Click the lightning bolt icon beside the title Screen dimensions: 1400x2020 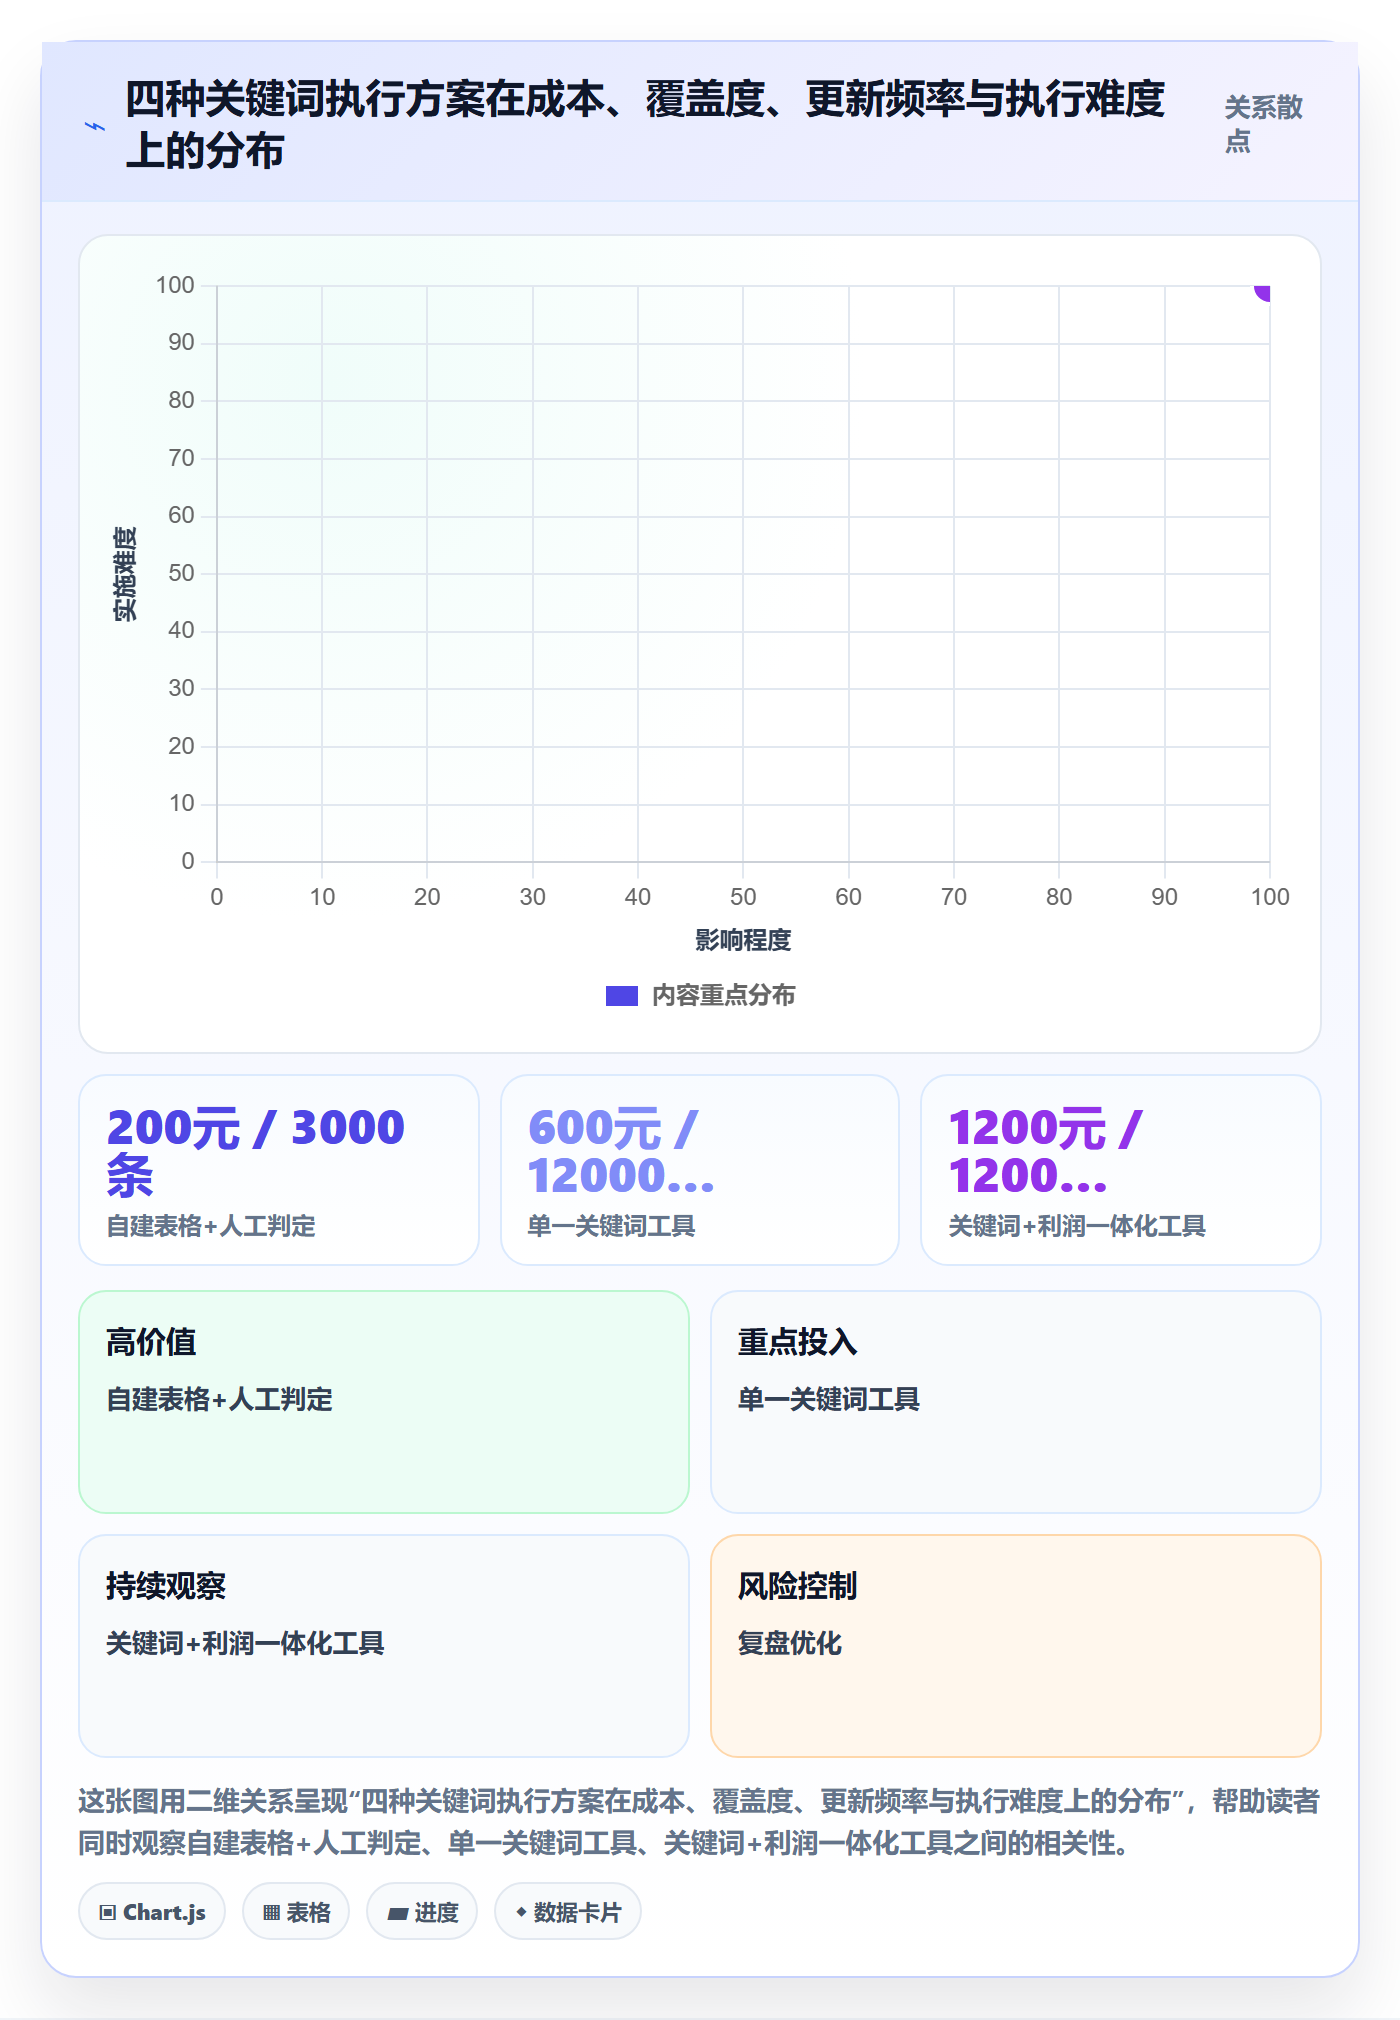[95, 126]
